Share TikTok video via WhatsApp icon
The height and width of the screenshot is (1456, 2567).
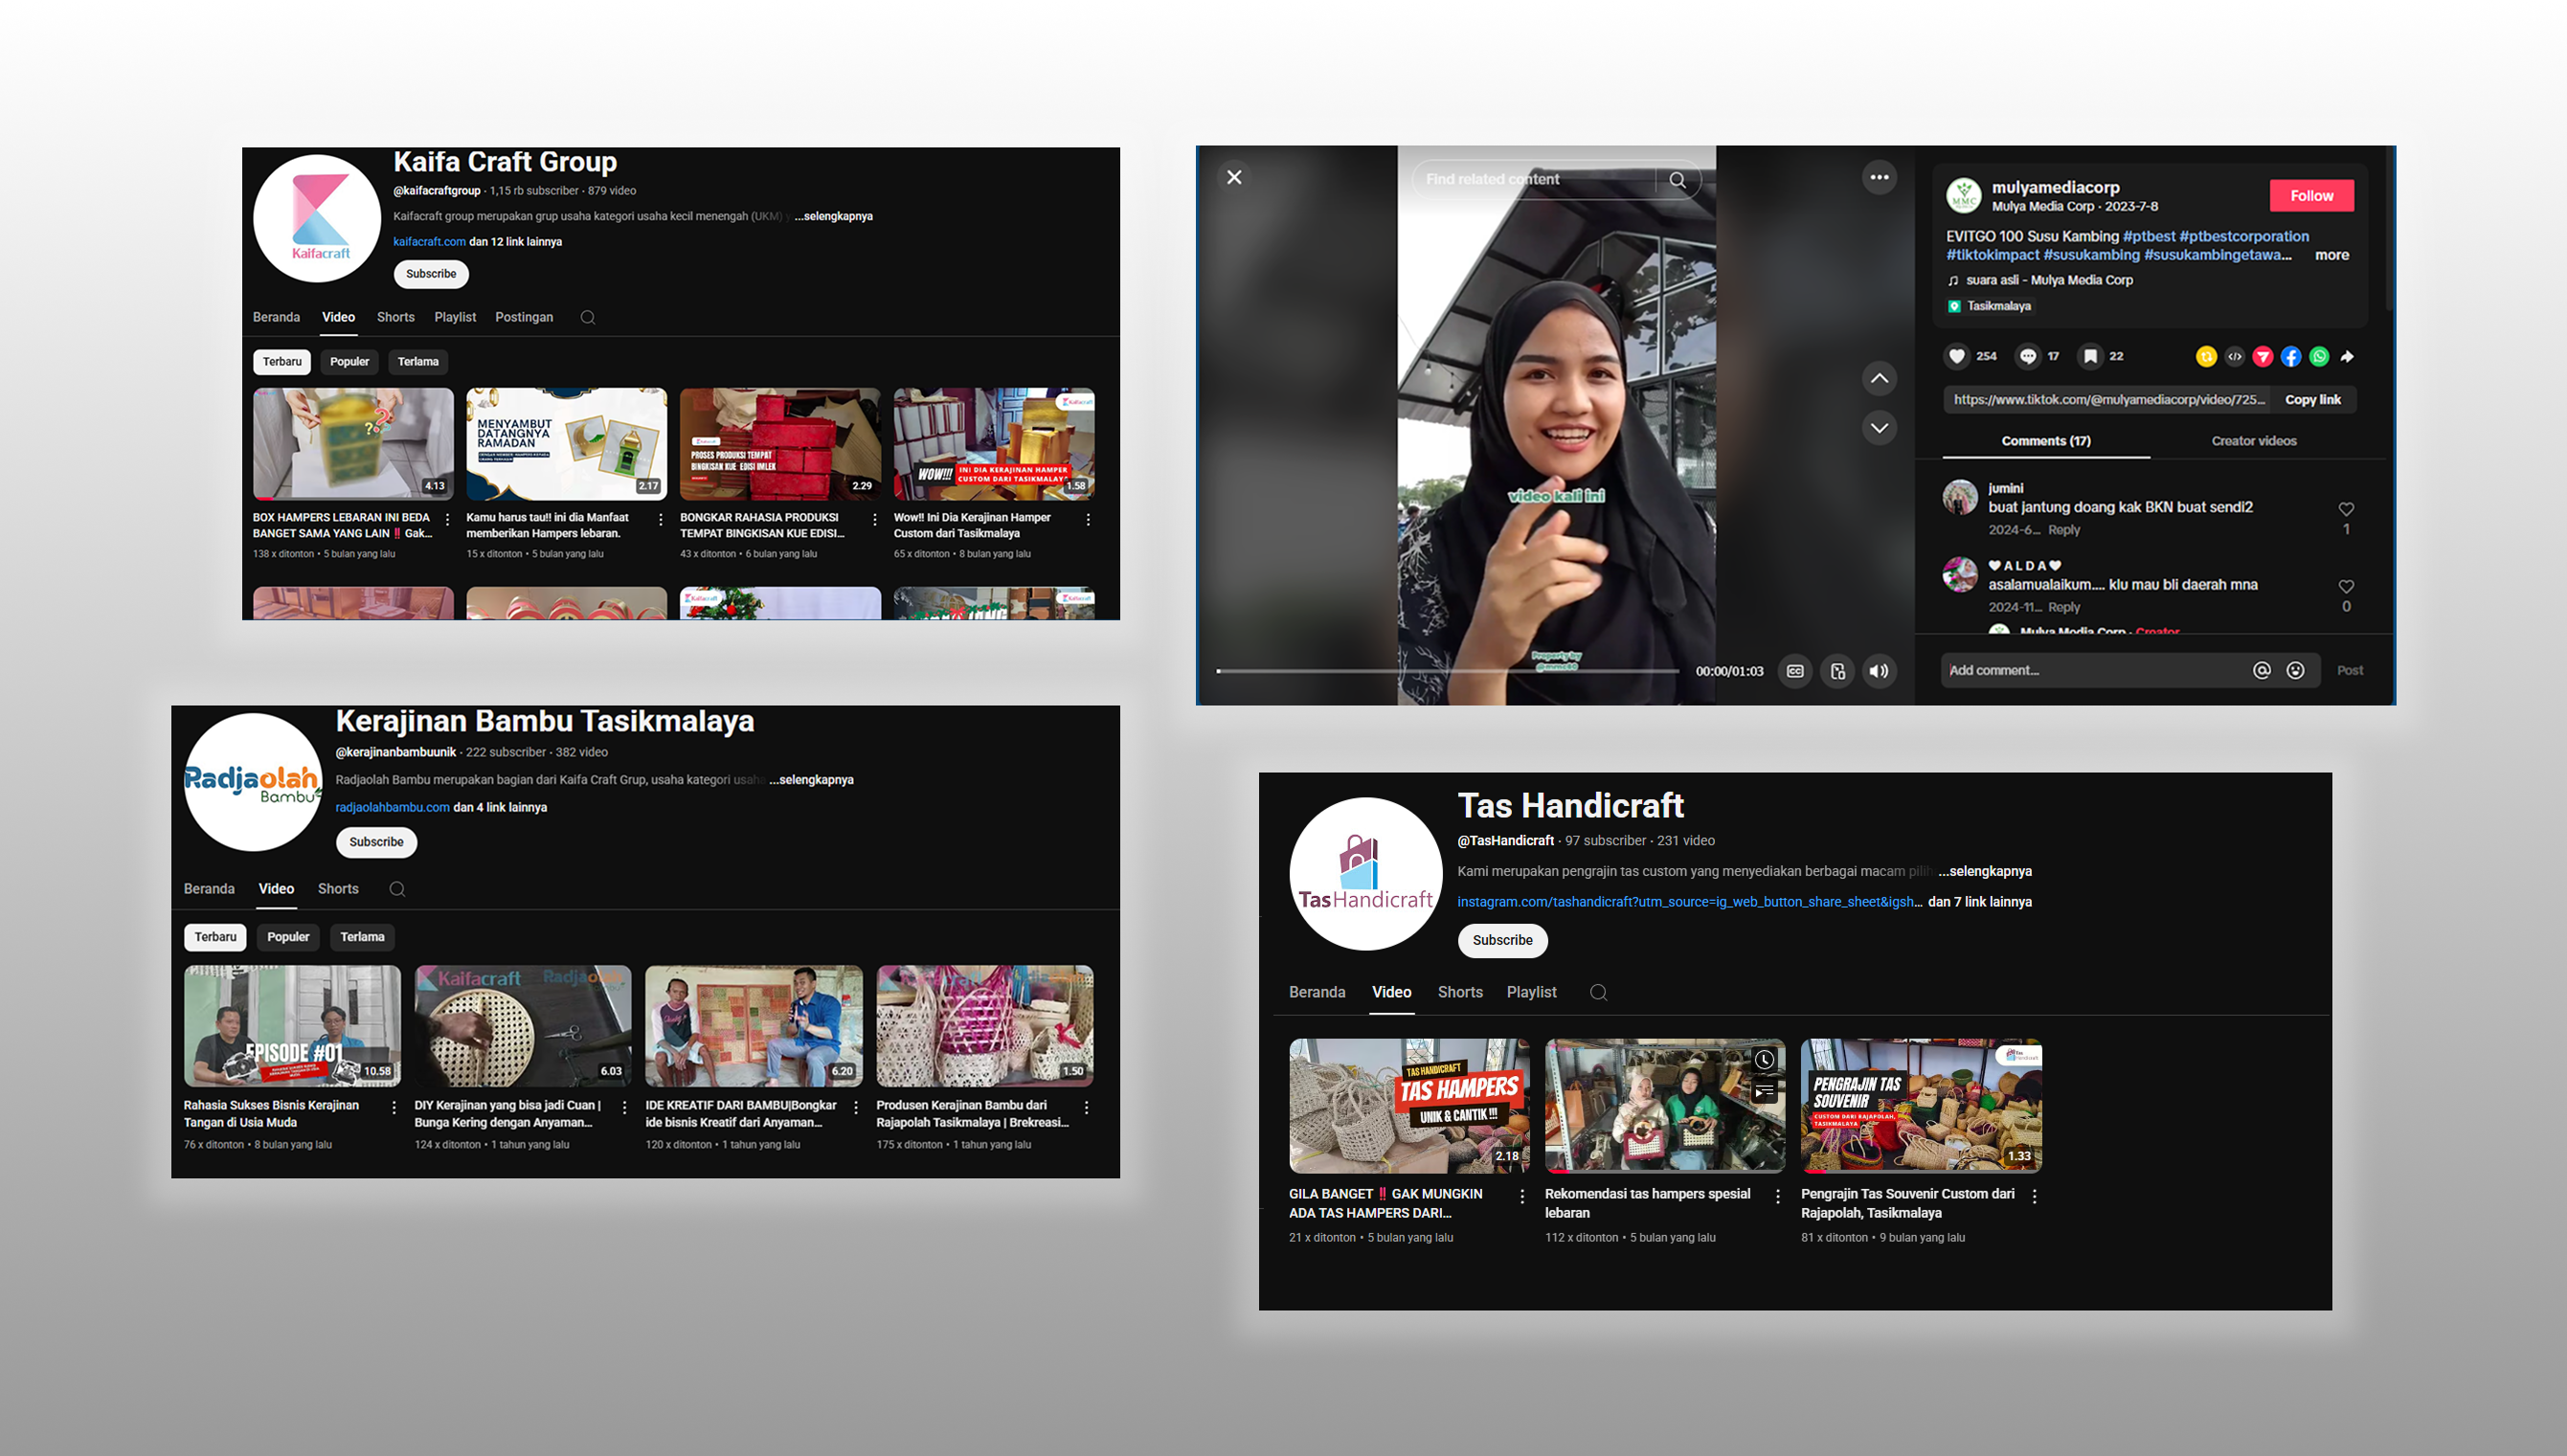2319,357
